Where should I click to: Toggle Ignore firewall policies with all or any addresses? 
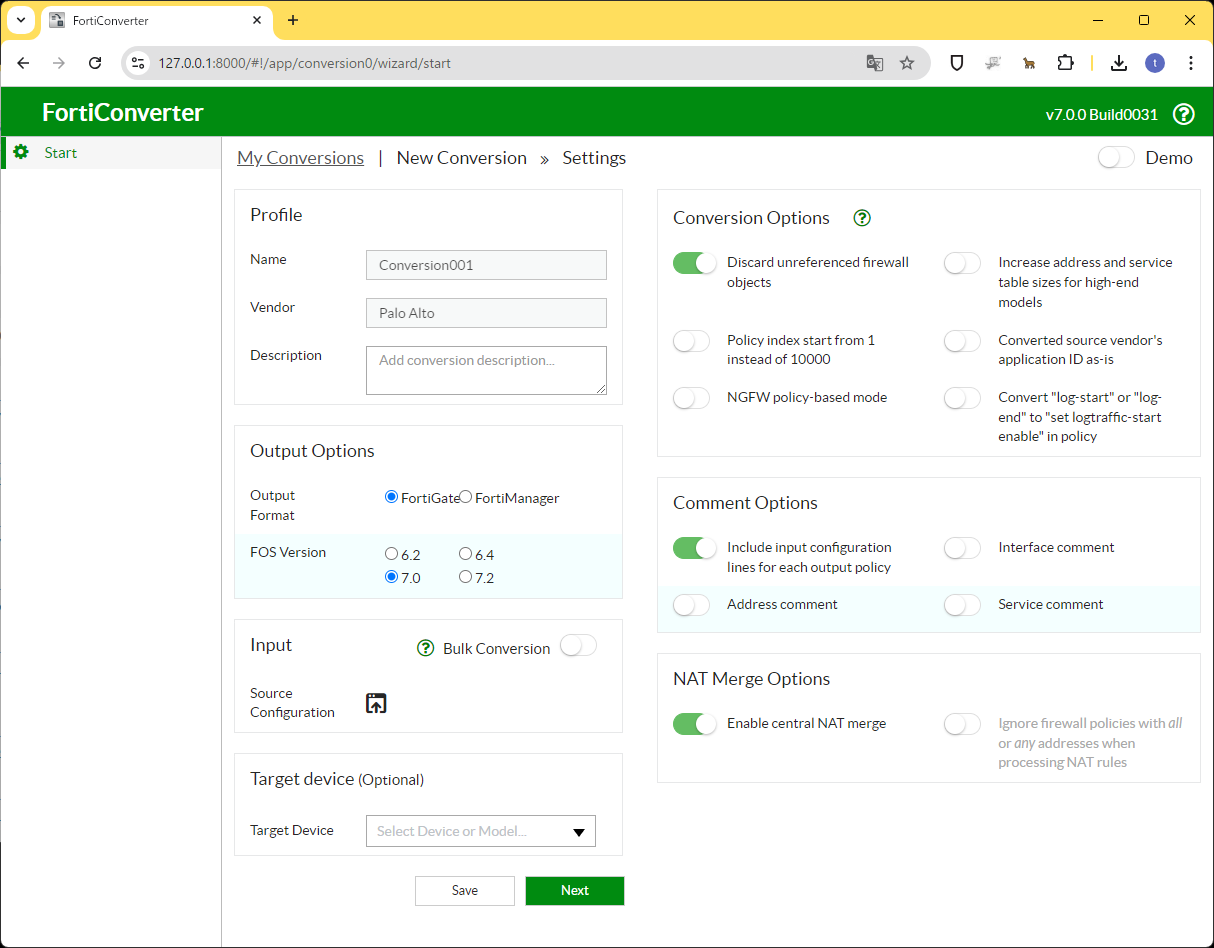962,724
